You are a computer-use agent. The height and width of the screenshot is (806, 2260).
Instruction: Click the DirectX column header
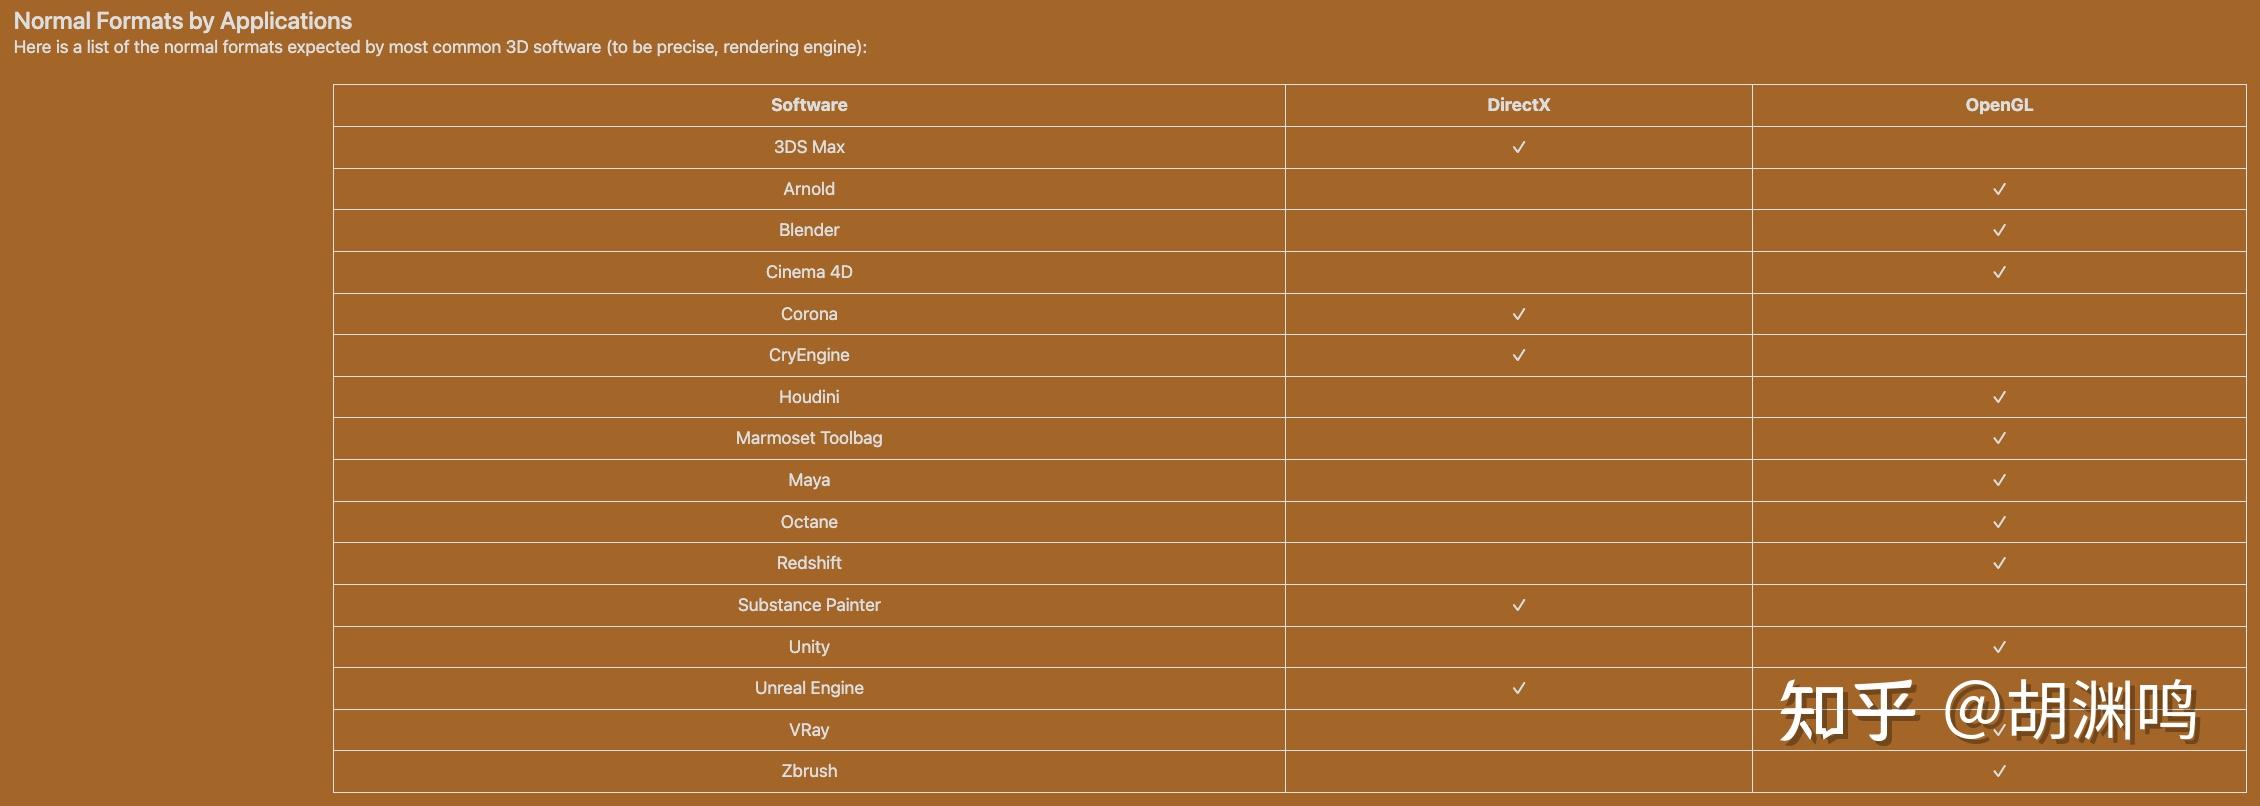(x=1518, y=105)
